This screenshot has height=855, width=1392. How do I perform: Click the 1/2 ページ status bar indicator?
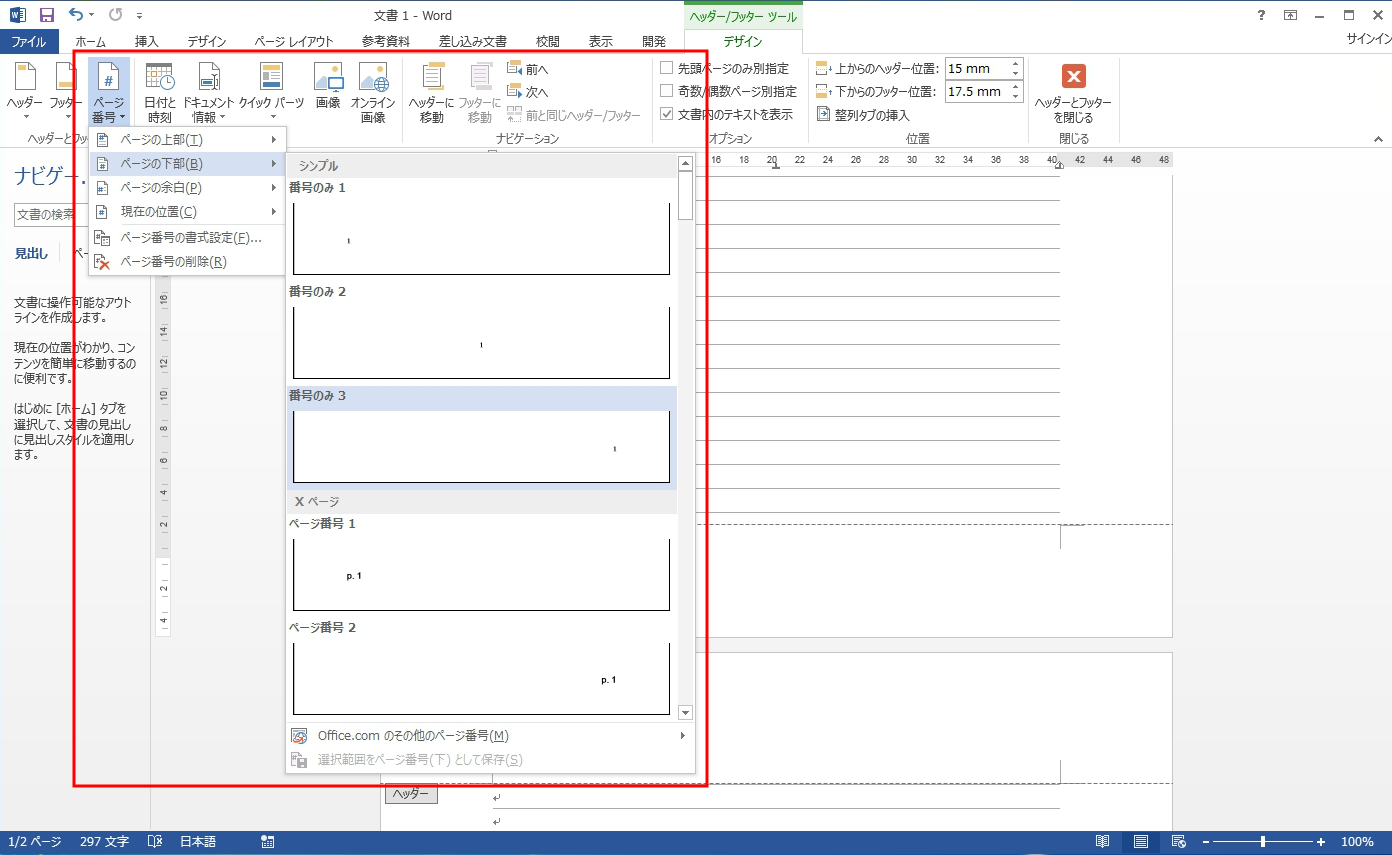pos(35,842)
